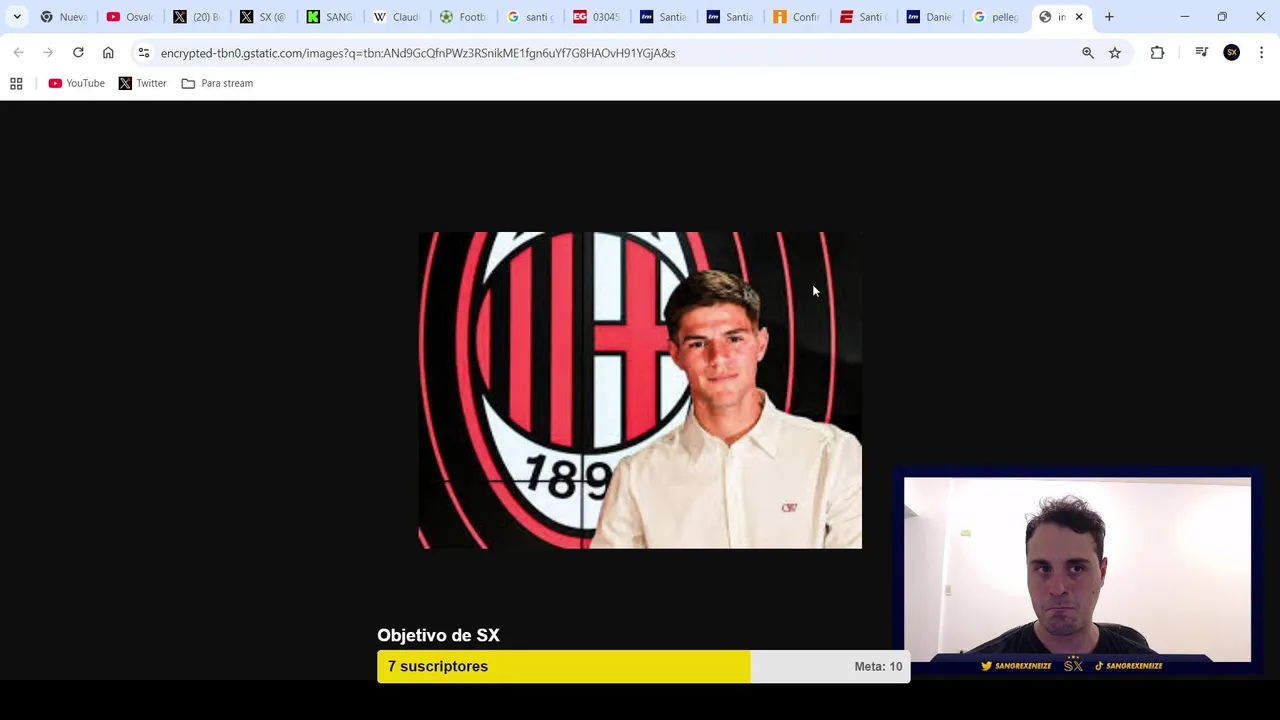Click the AC Milan player image
This screenshot has height=720, width=1280.
tap(640, 390)
